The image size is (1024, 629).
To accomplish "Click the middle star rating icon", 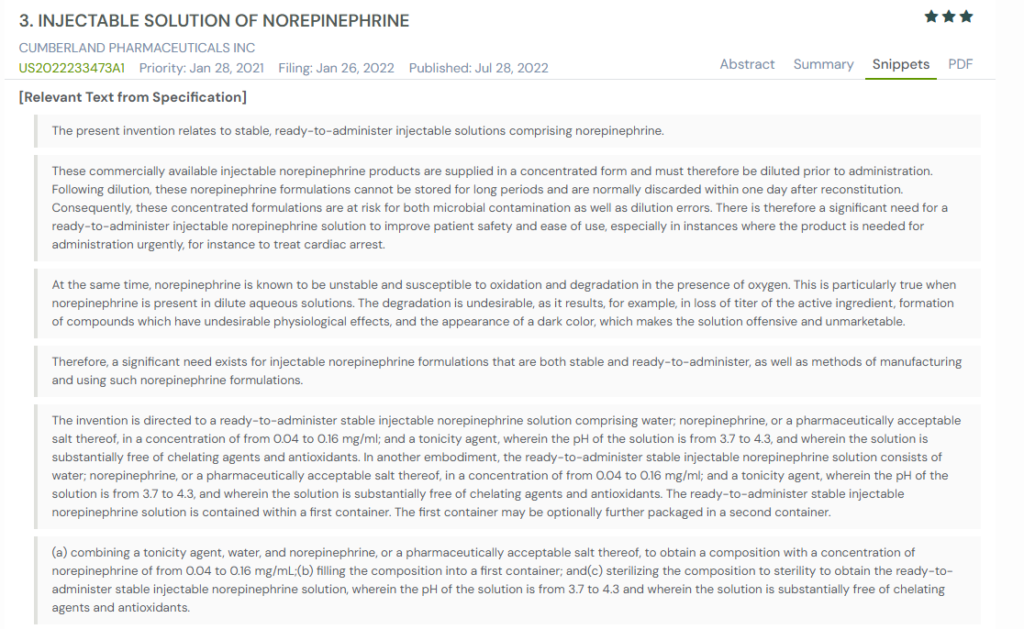I will pos(948,17).
